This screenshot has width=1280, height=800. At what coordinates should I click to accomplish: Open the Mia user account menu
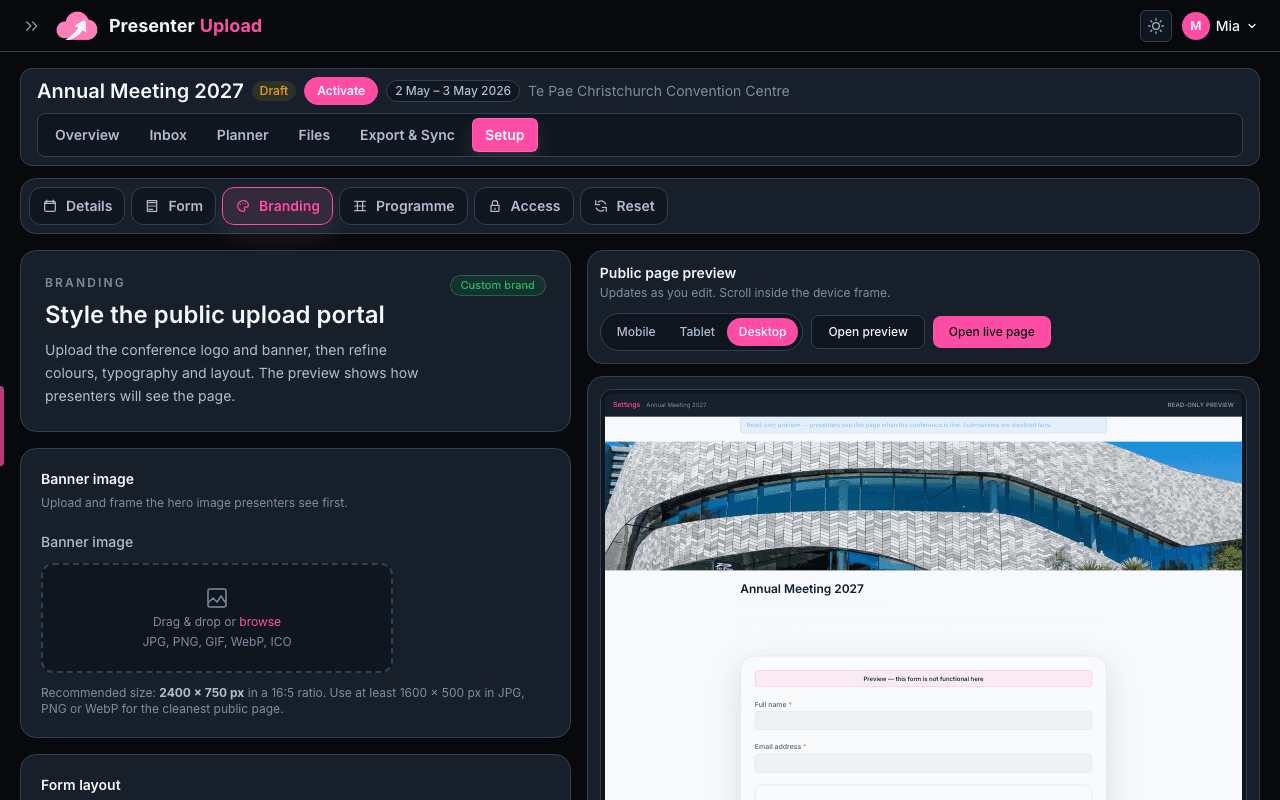tap(1219, 26)
